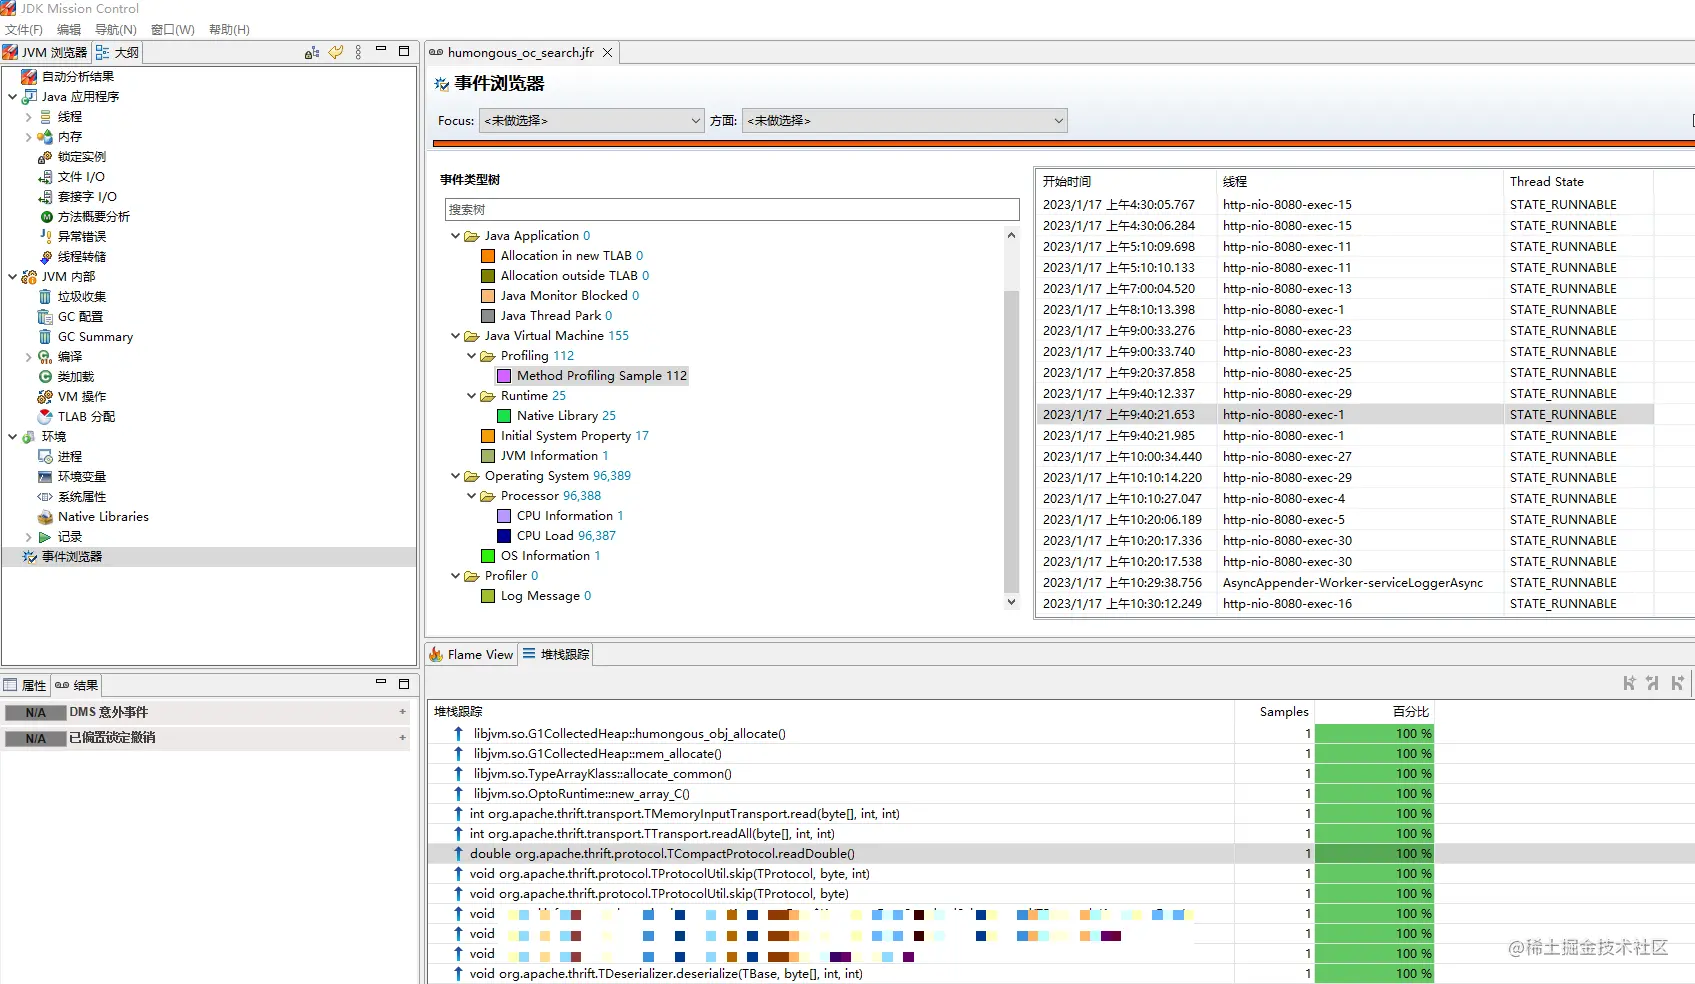Close the humongous_oc_search.jfr tab

[607, 53]
